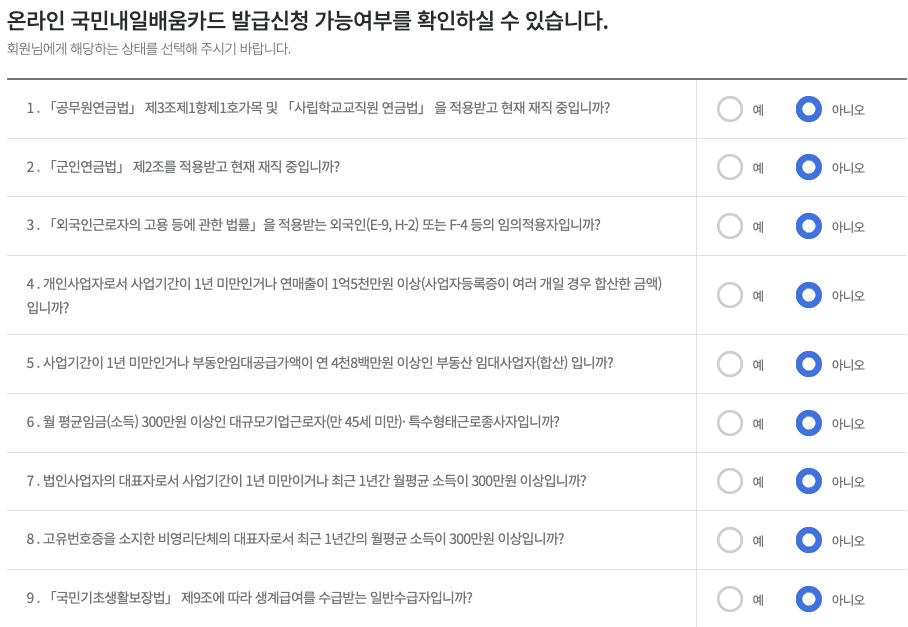This screenshot has height=627, width=908.
Task: Select 아니오 for question 8
Action: pyautogui.click(x=809, y=539)
